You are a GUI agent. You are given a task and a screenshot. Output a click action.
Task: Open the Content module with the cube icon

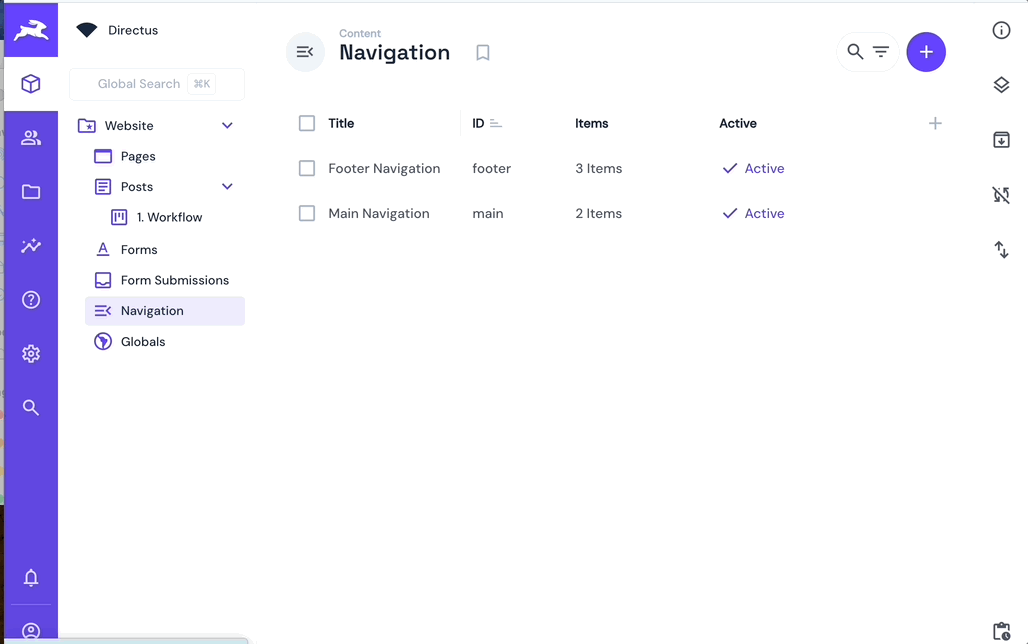point(30,84)
